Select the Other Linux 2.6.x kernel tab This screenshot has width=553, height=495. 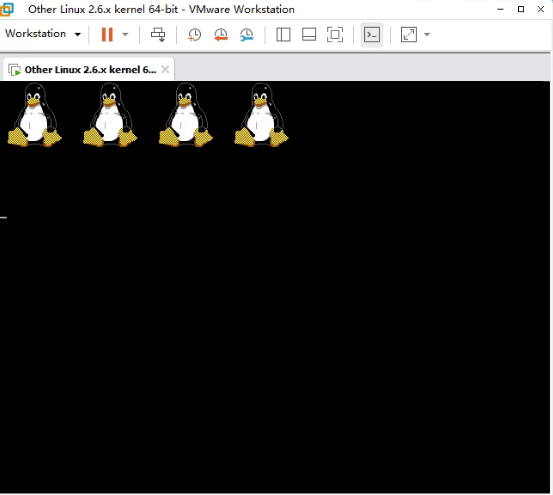[x=88, y=70]
